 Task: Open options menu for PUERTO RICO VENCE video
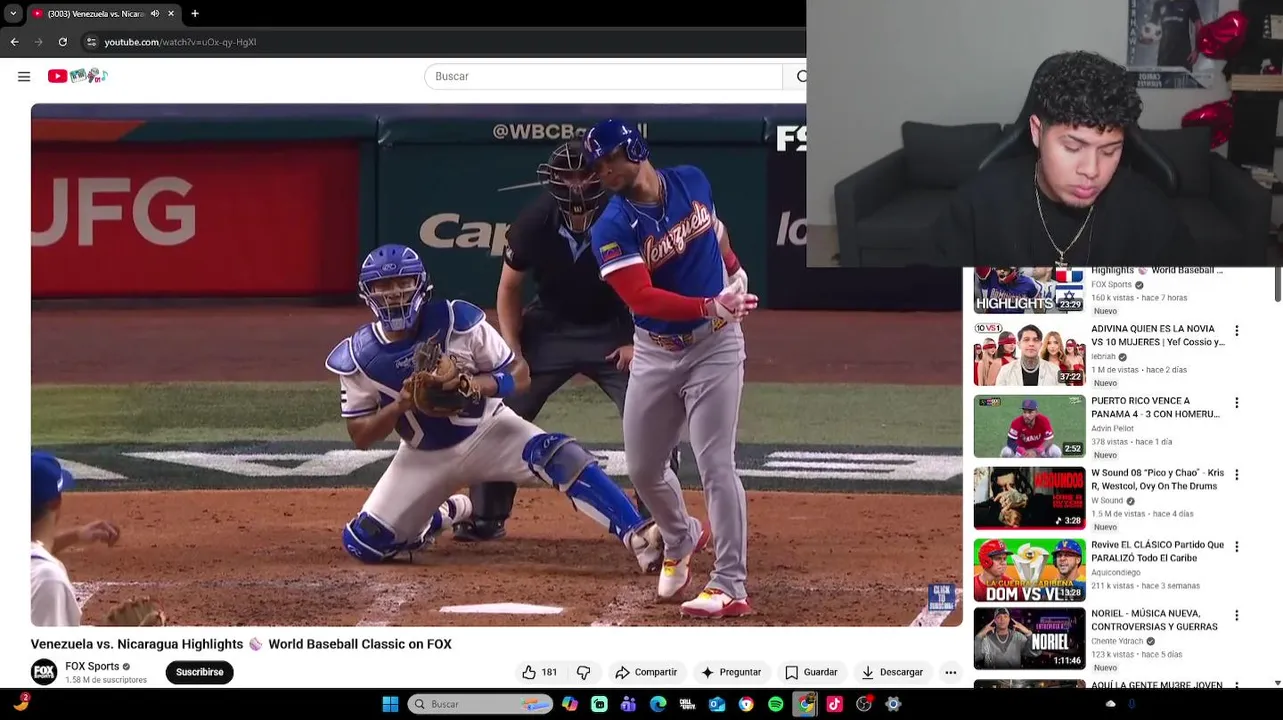pos(1237,403)
